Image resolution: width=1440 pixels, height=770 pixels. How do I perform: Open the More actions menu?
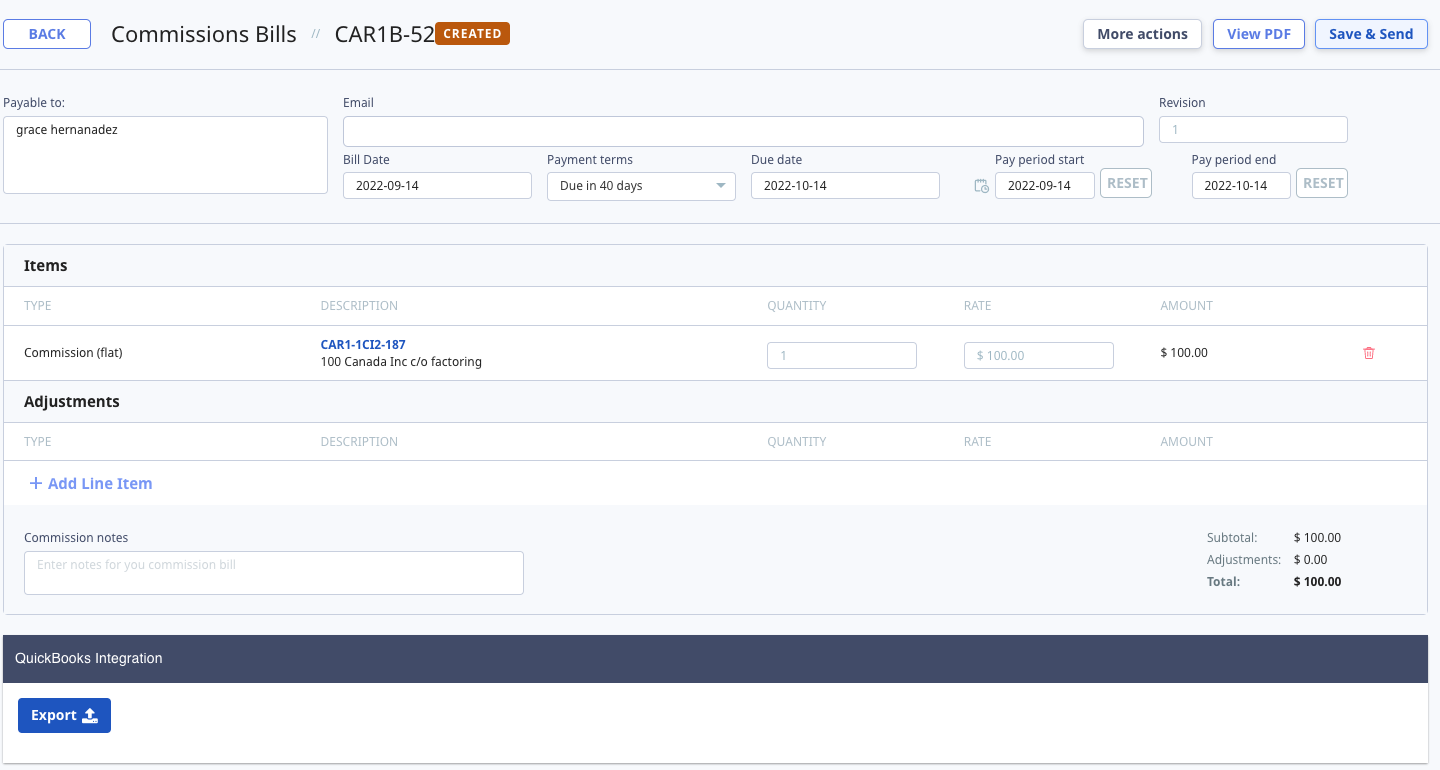1141,33
